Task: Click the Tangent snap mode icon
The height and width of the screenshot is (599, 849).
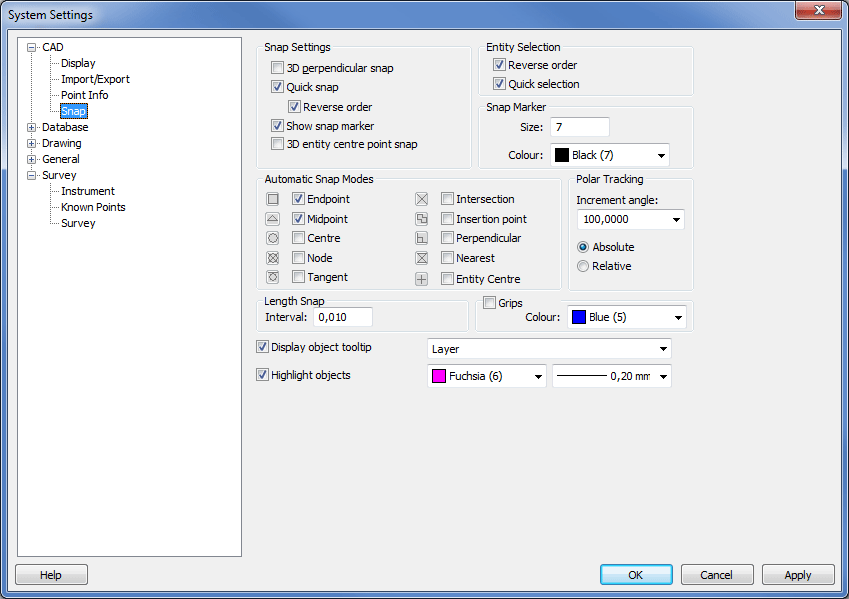Action: tap(272, 278)
